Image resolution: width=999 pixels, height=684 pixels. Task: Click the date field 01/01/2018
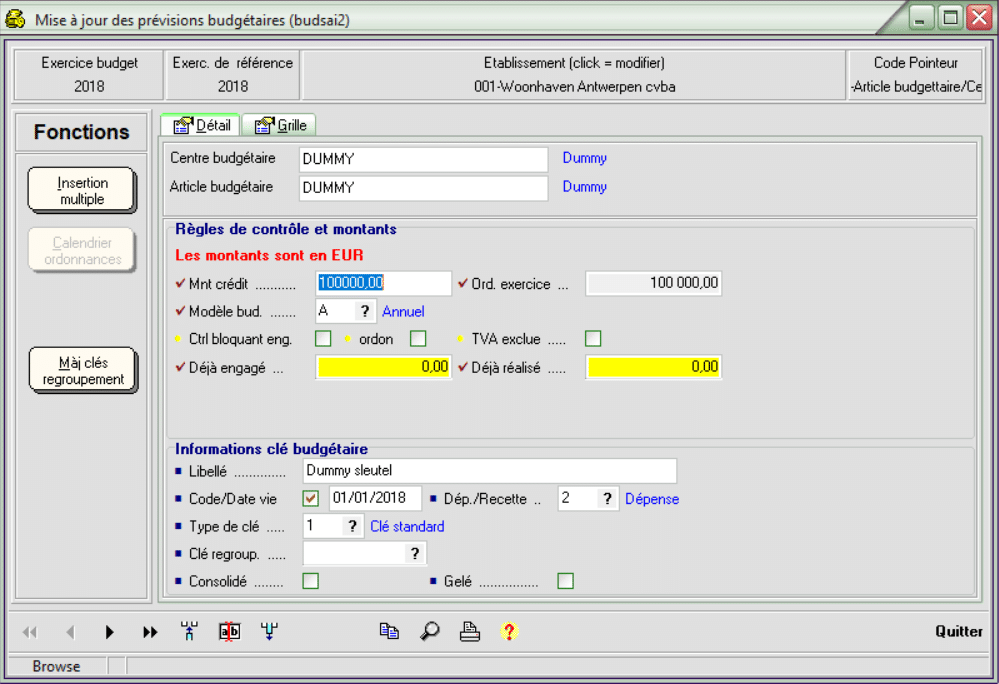(375, 498)
